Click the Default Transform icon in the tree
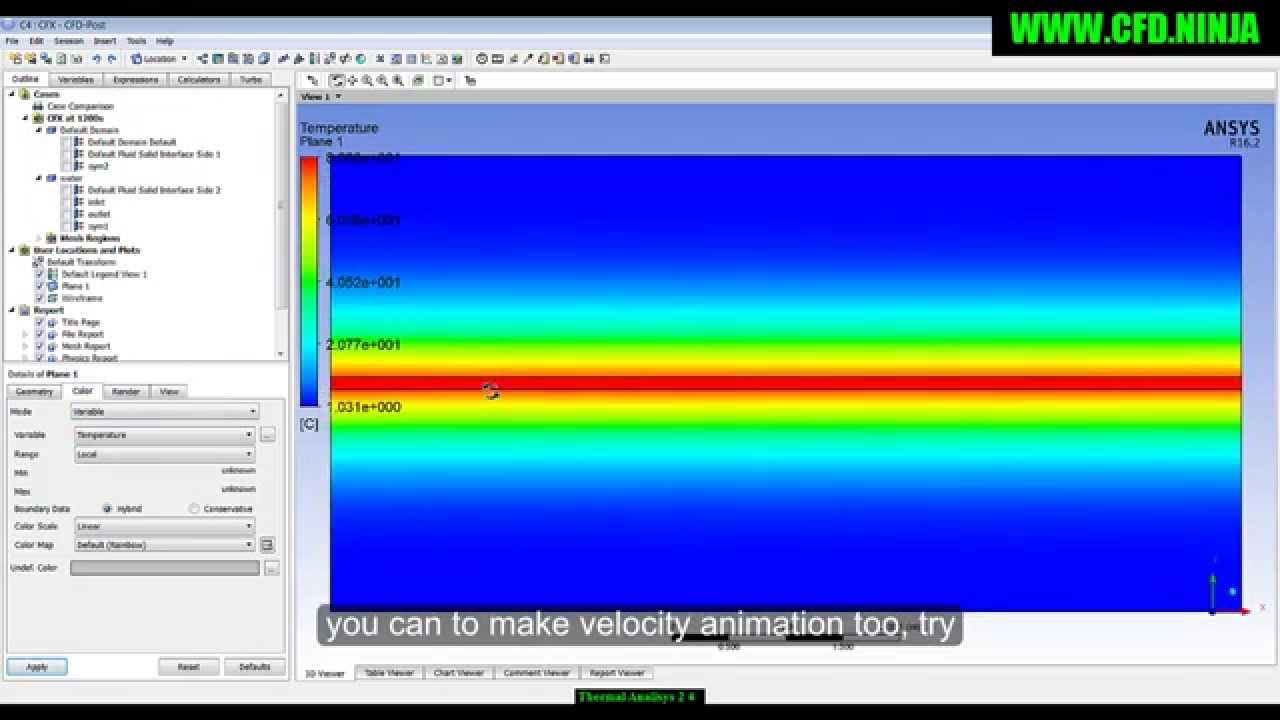Viewport: 1280px width, 720px height. tap(38, 262)
